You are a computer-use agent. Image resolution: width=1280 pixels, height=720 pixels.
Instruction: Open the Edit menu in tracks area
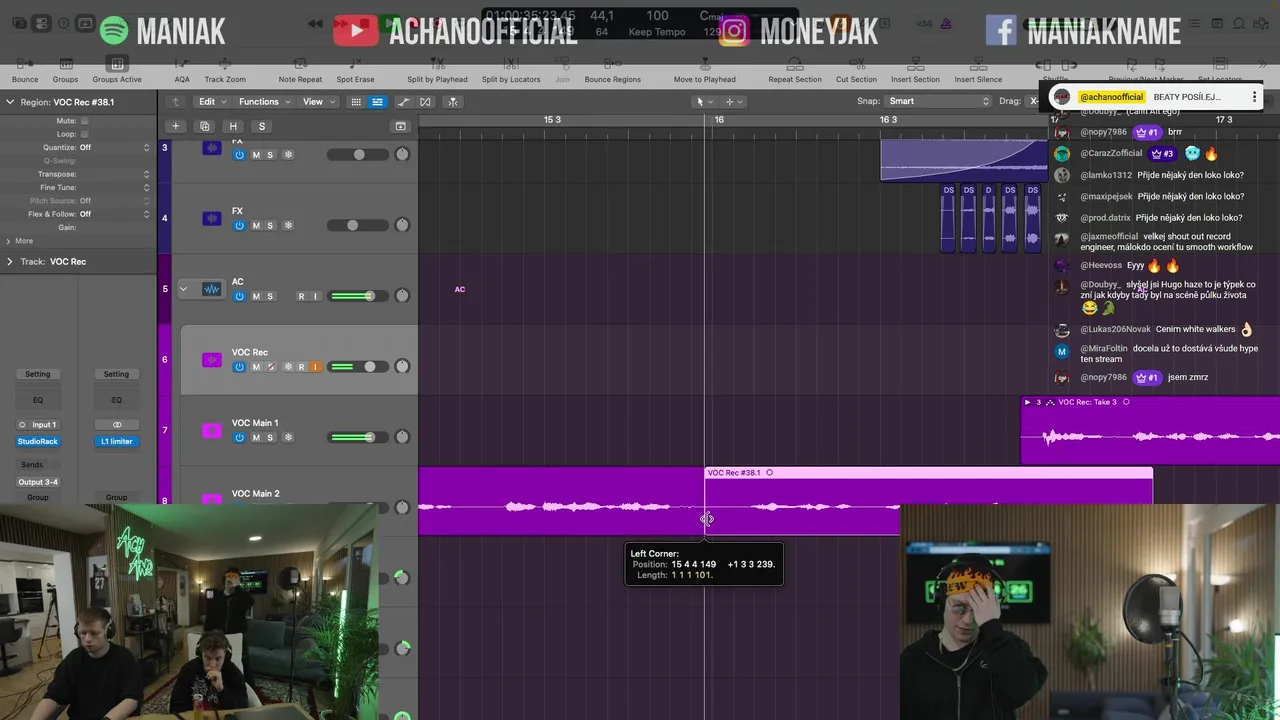click(x=212, y=101)
